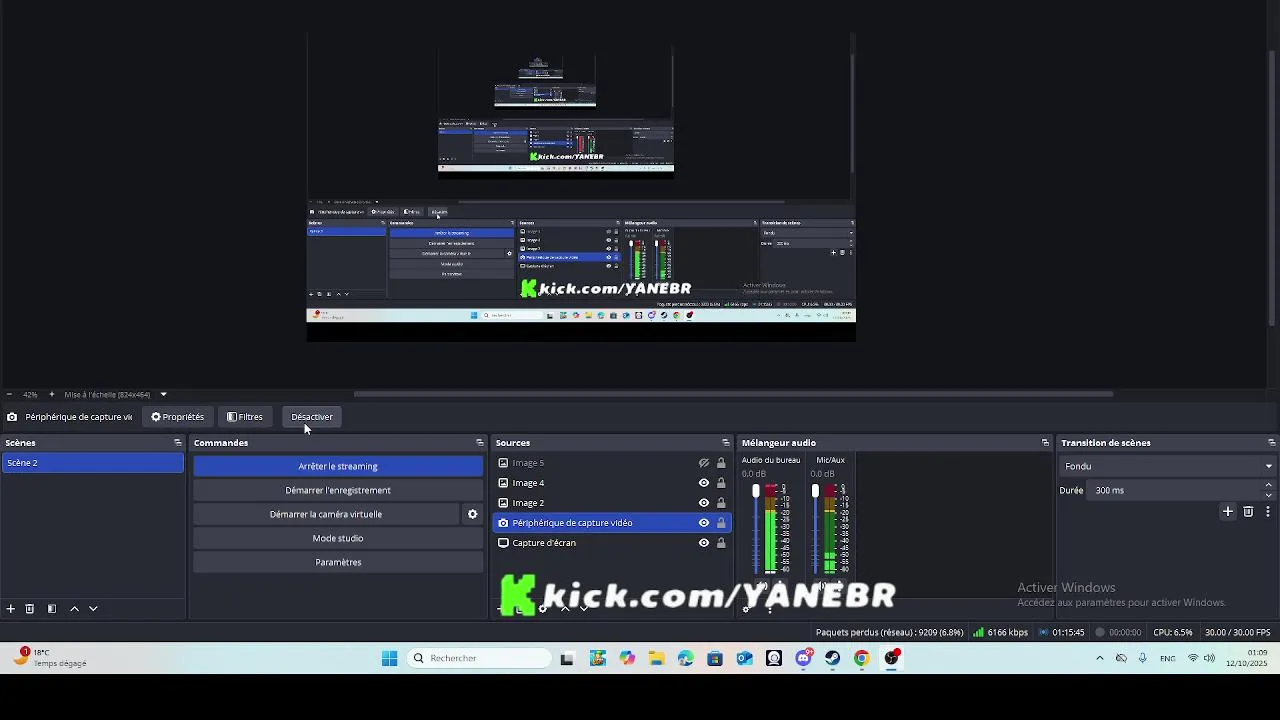Hide the Image 4 source
Viewport: 1280px width, 720px height.
(x=704, y=483)
